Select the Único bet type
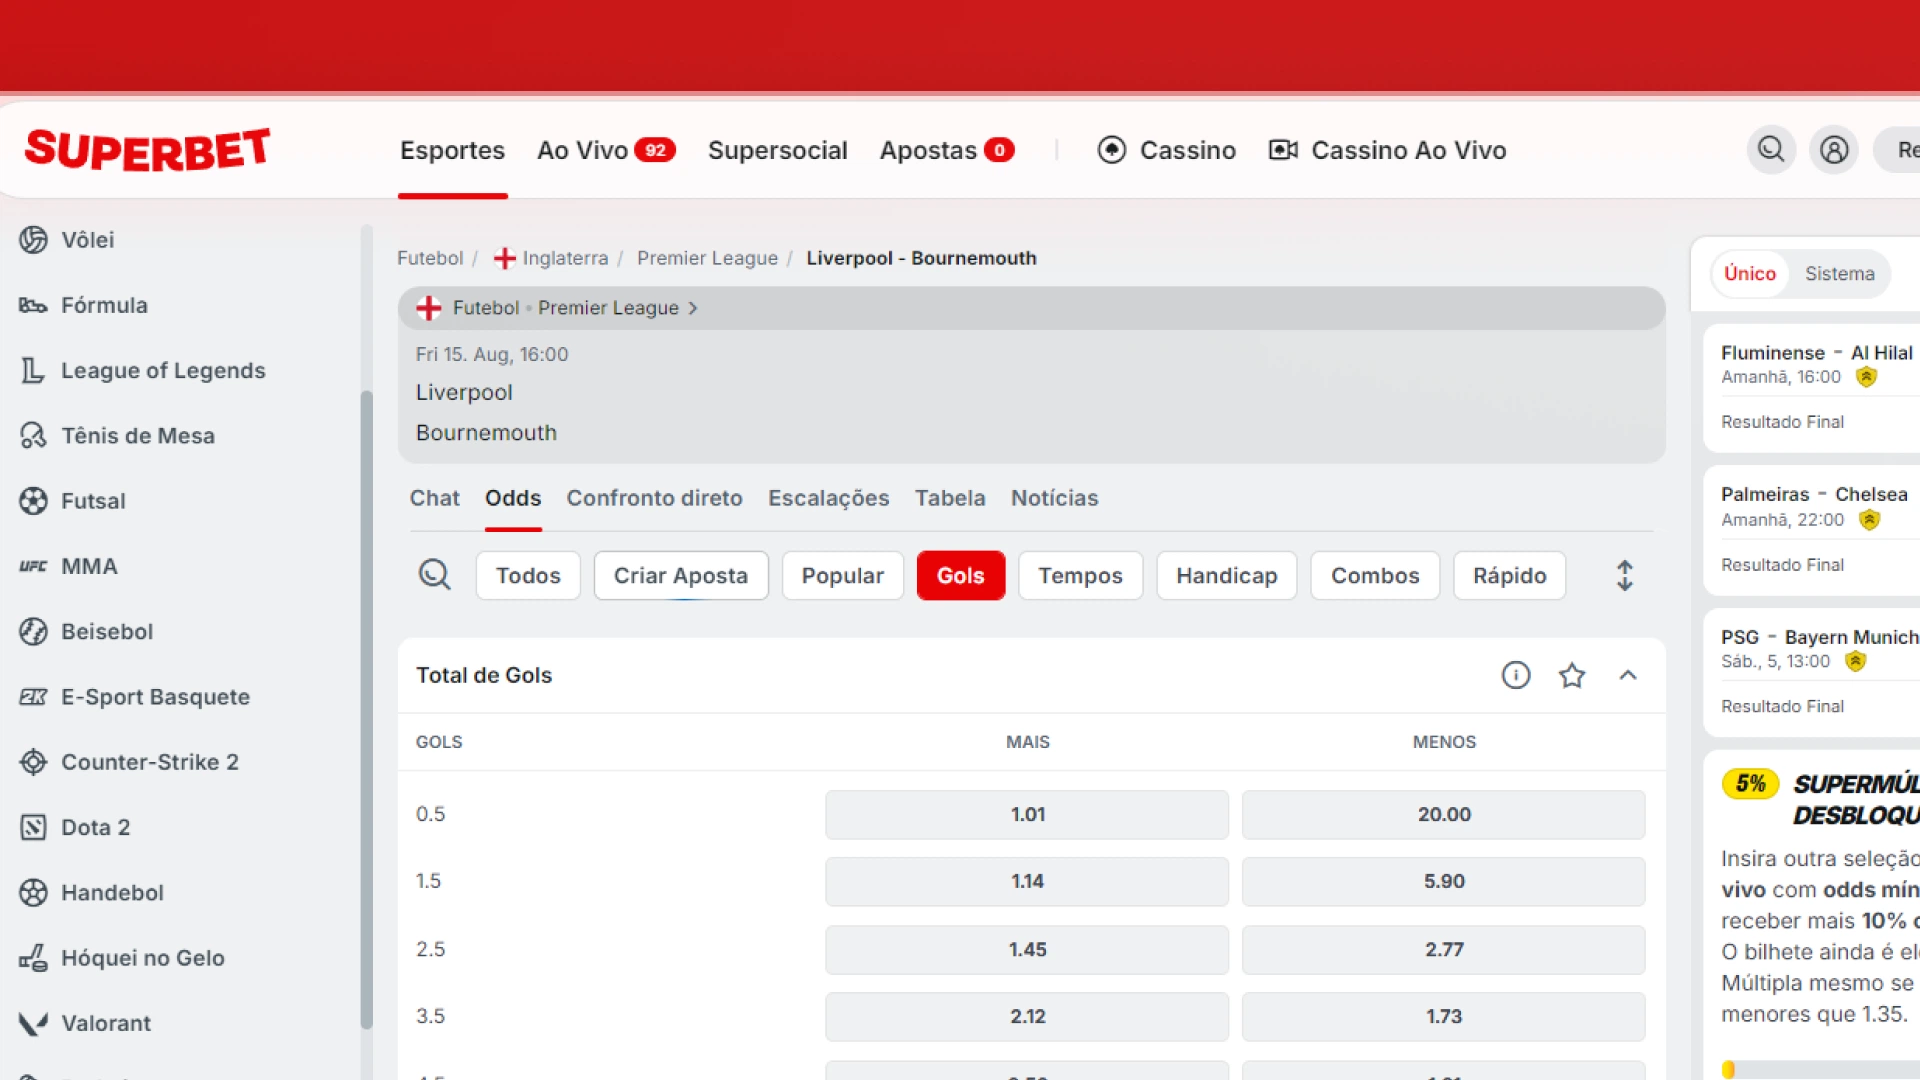The height and width of the screenshot is (1080, 1920). point(1750,274)
